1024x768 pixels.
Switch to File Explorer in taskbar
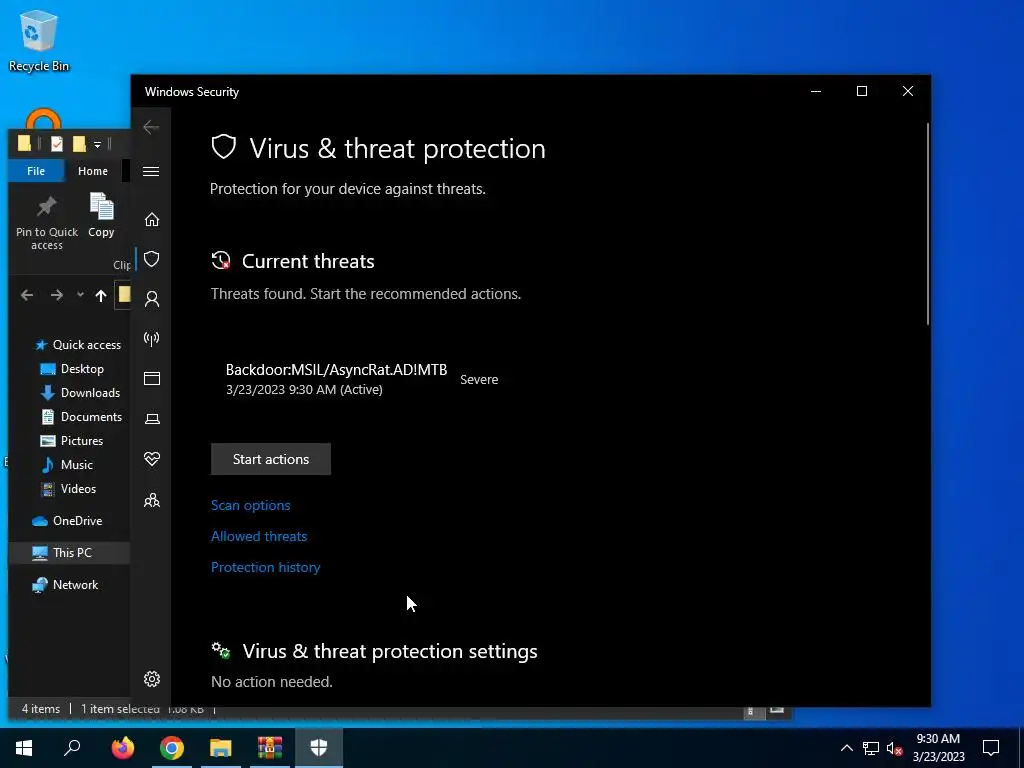221,748
